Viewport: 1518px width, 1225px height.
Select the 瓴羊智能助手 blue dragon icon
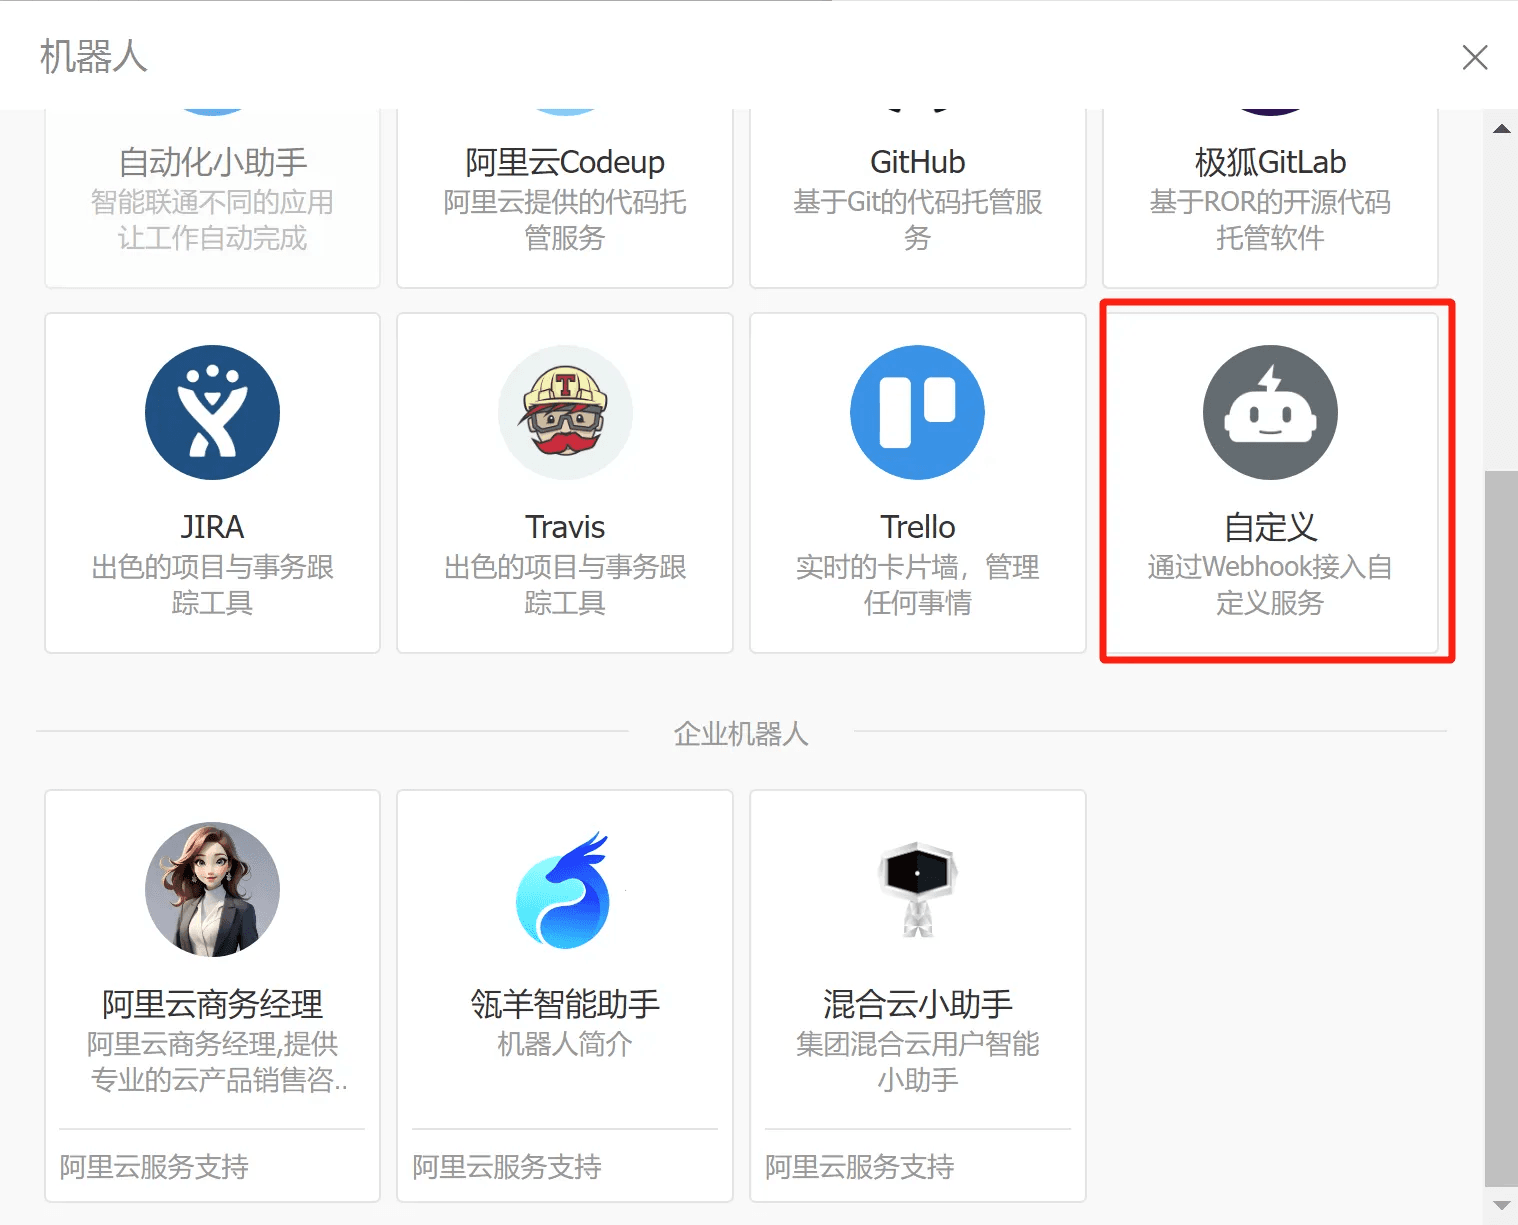tap(565, 889)
